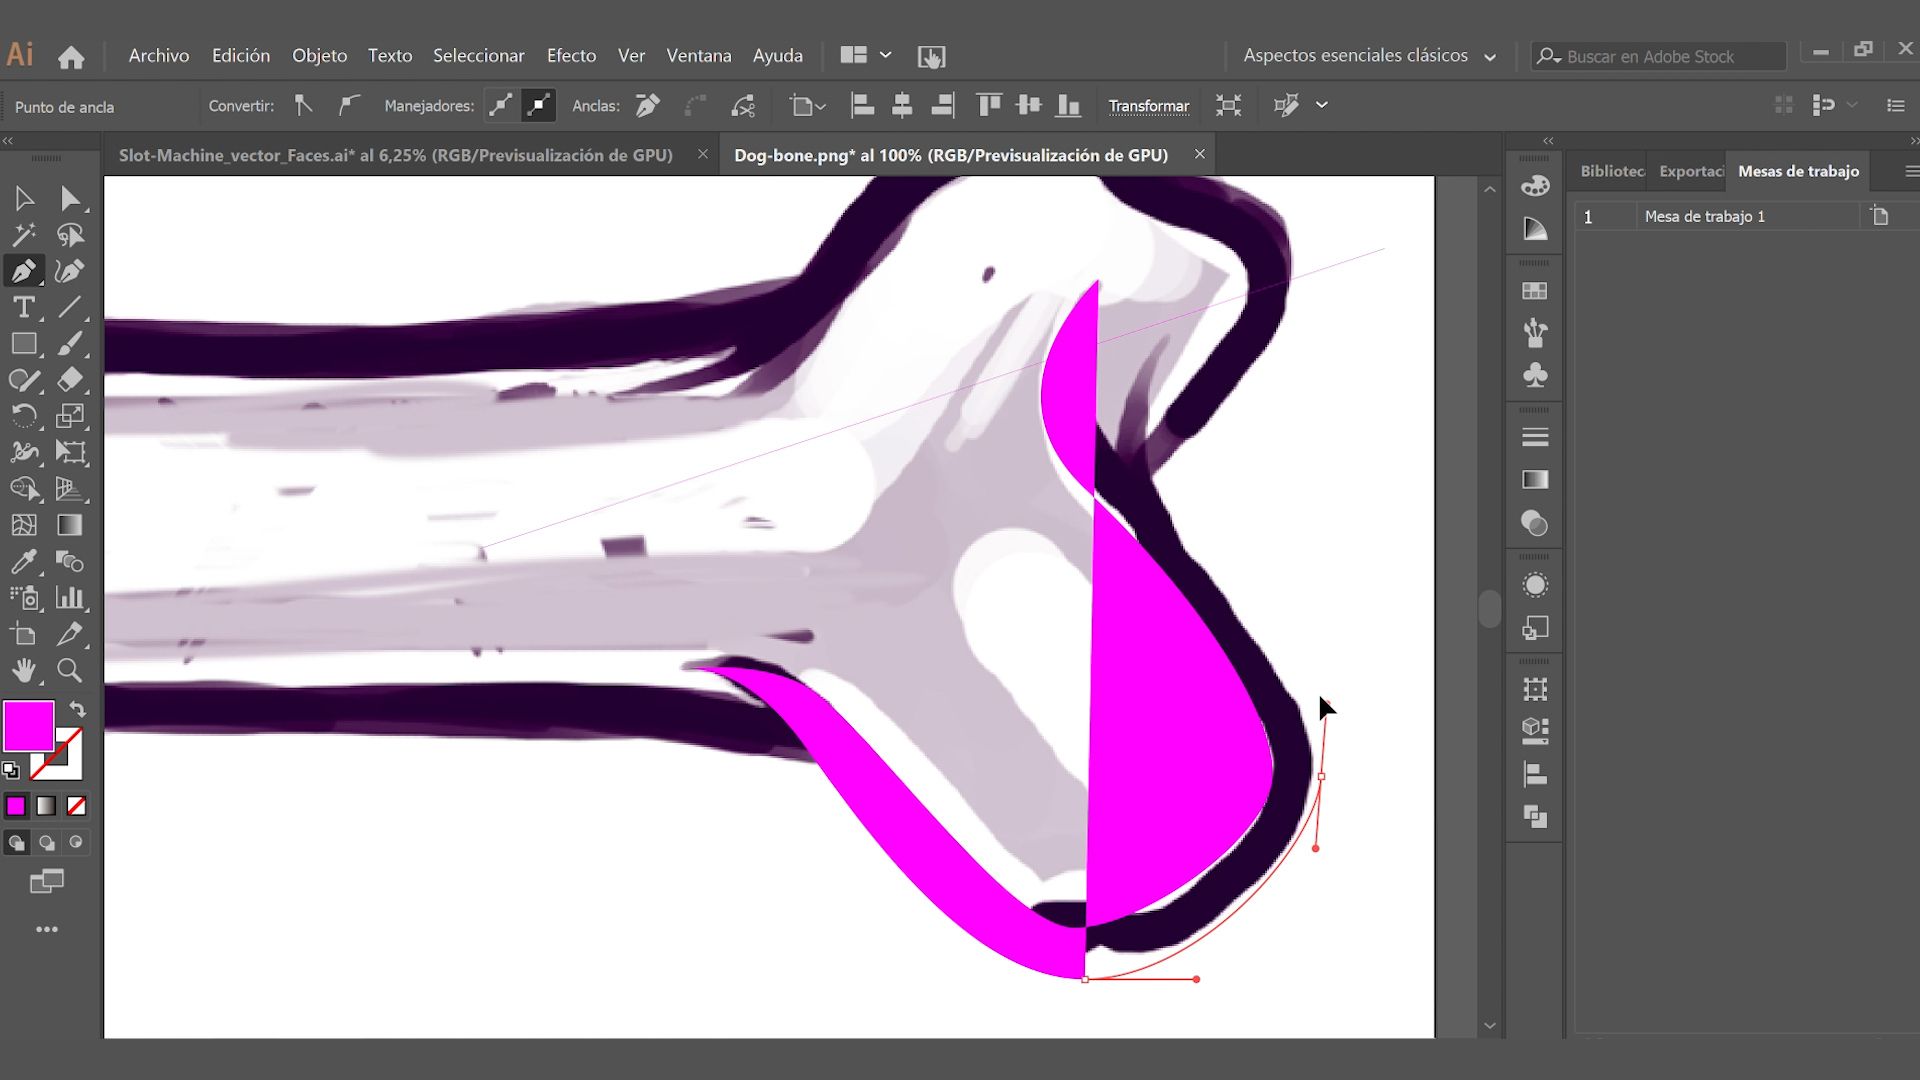The image size is (1920, 1080).
Task: Remove selected anchor points button
Action: click(648, 105)
